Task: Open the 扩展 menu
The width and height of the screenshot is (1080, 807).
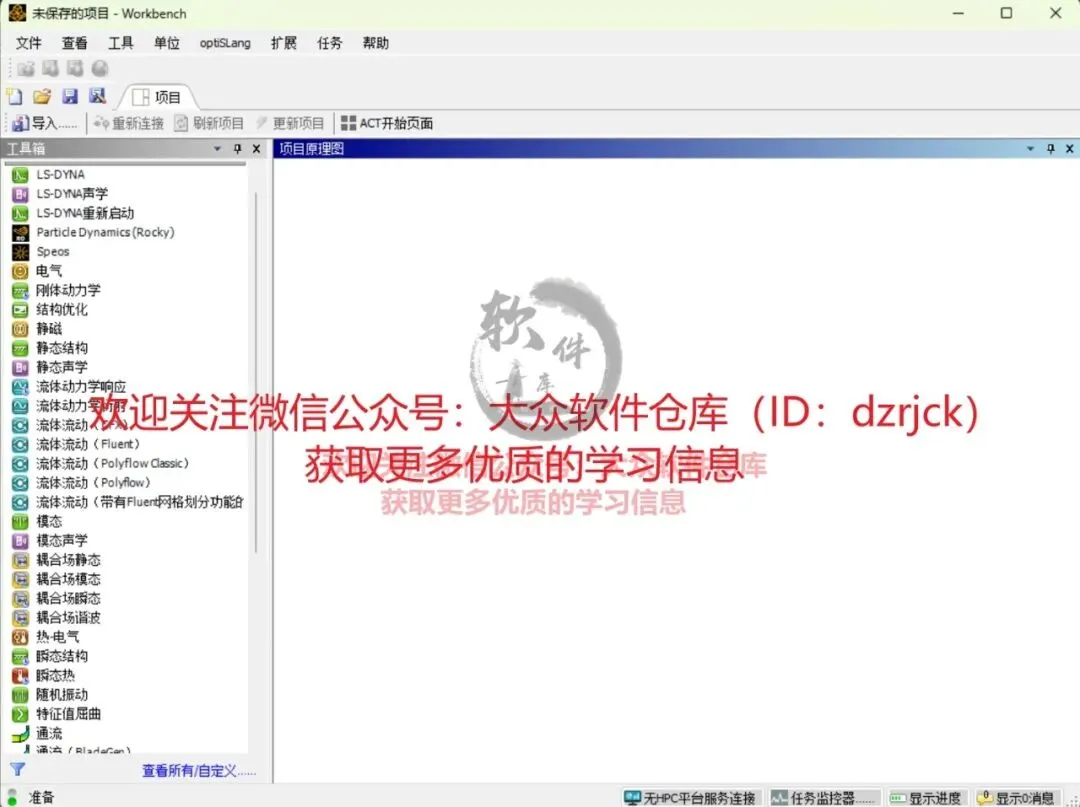Action: (x=284, y=43)
